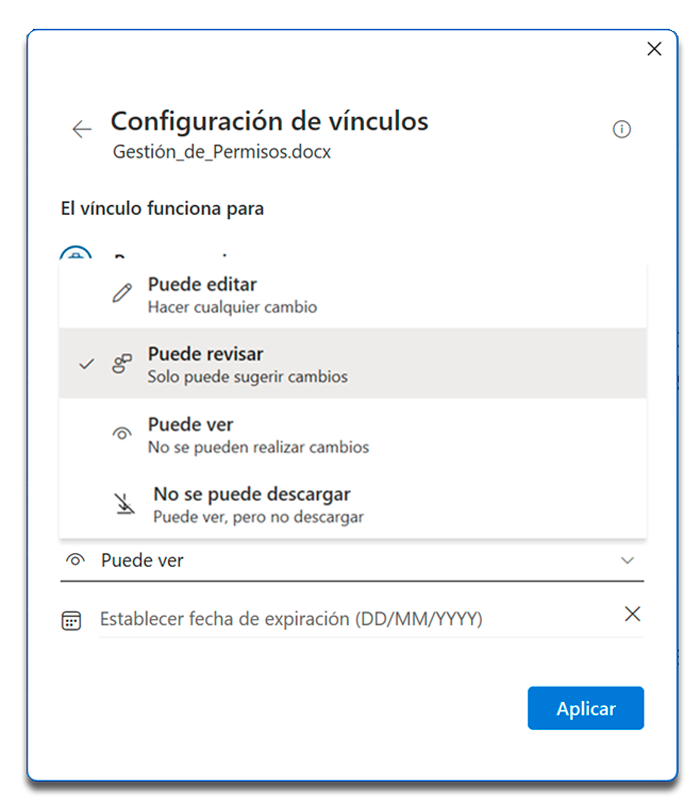Click the checkmark beside Puede revisar
700x805 pixels.
(x=86, y=364)
